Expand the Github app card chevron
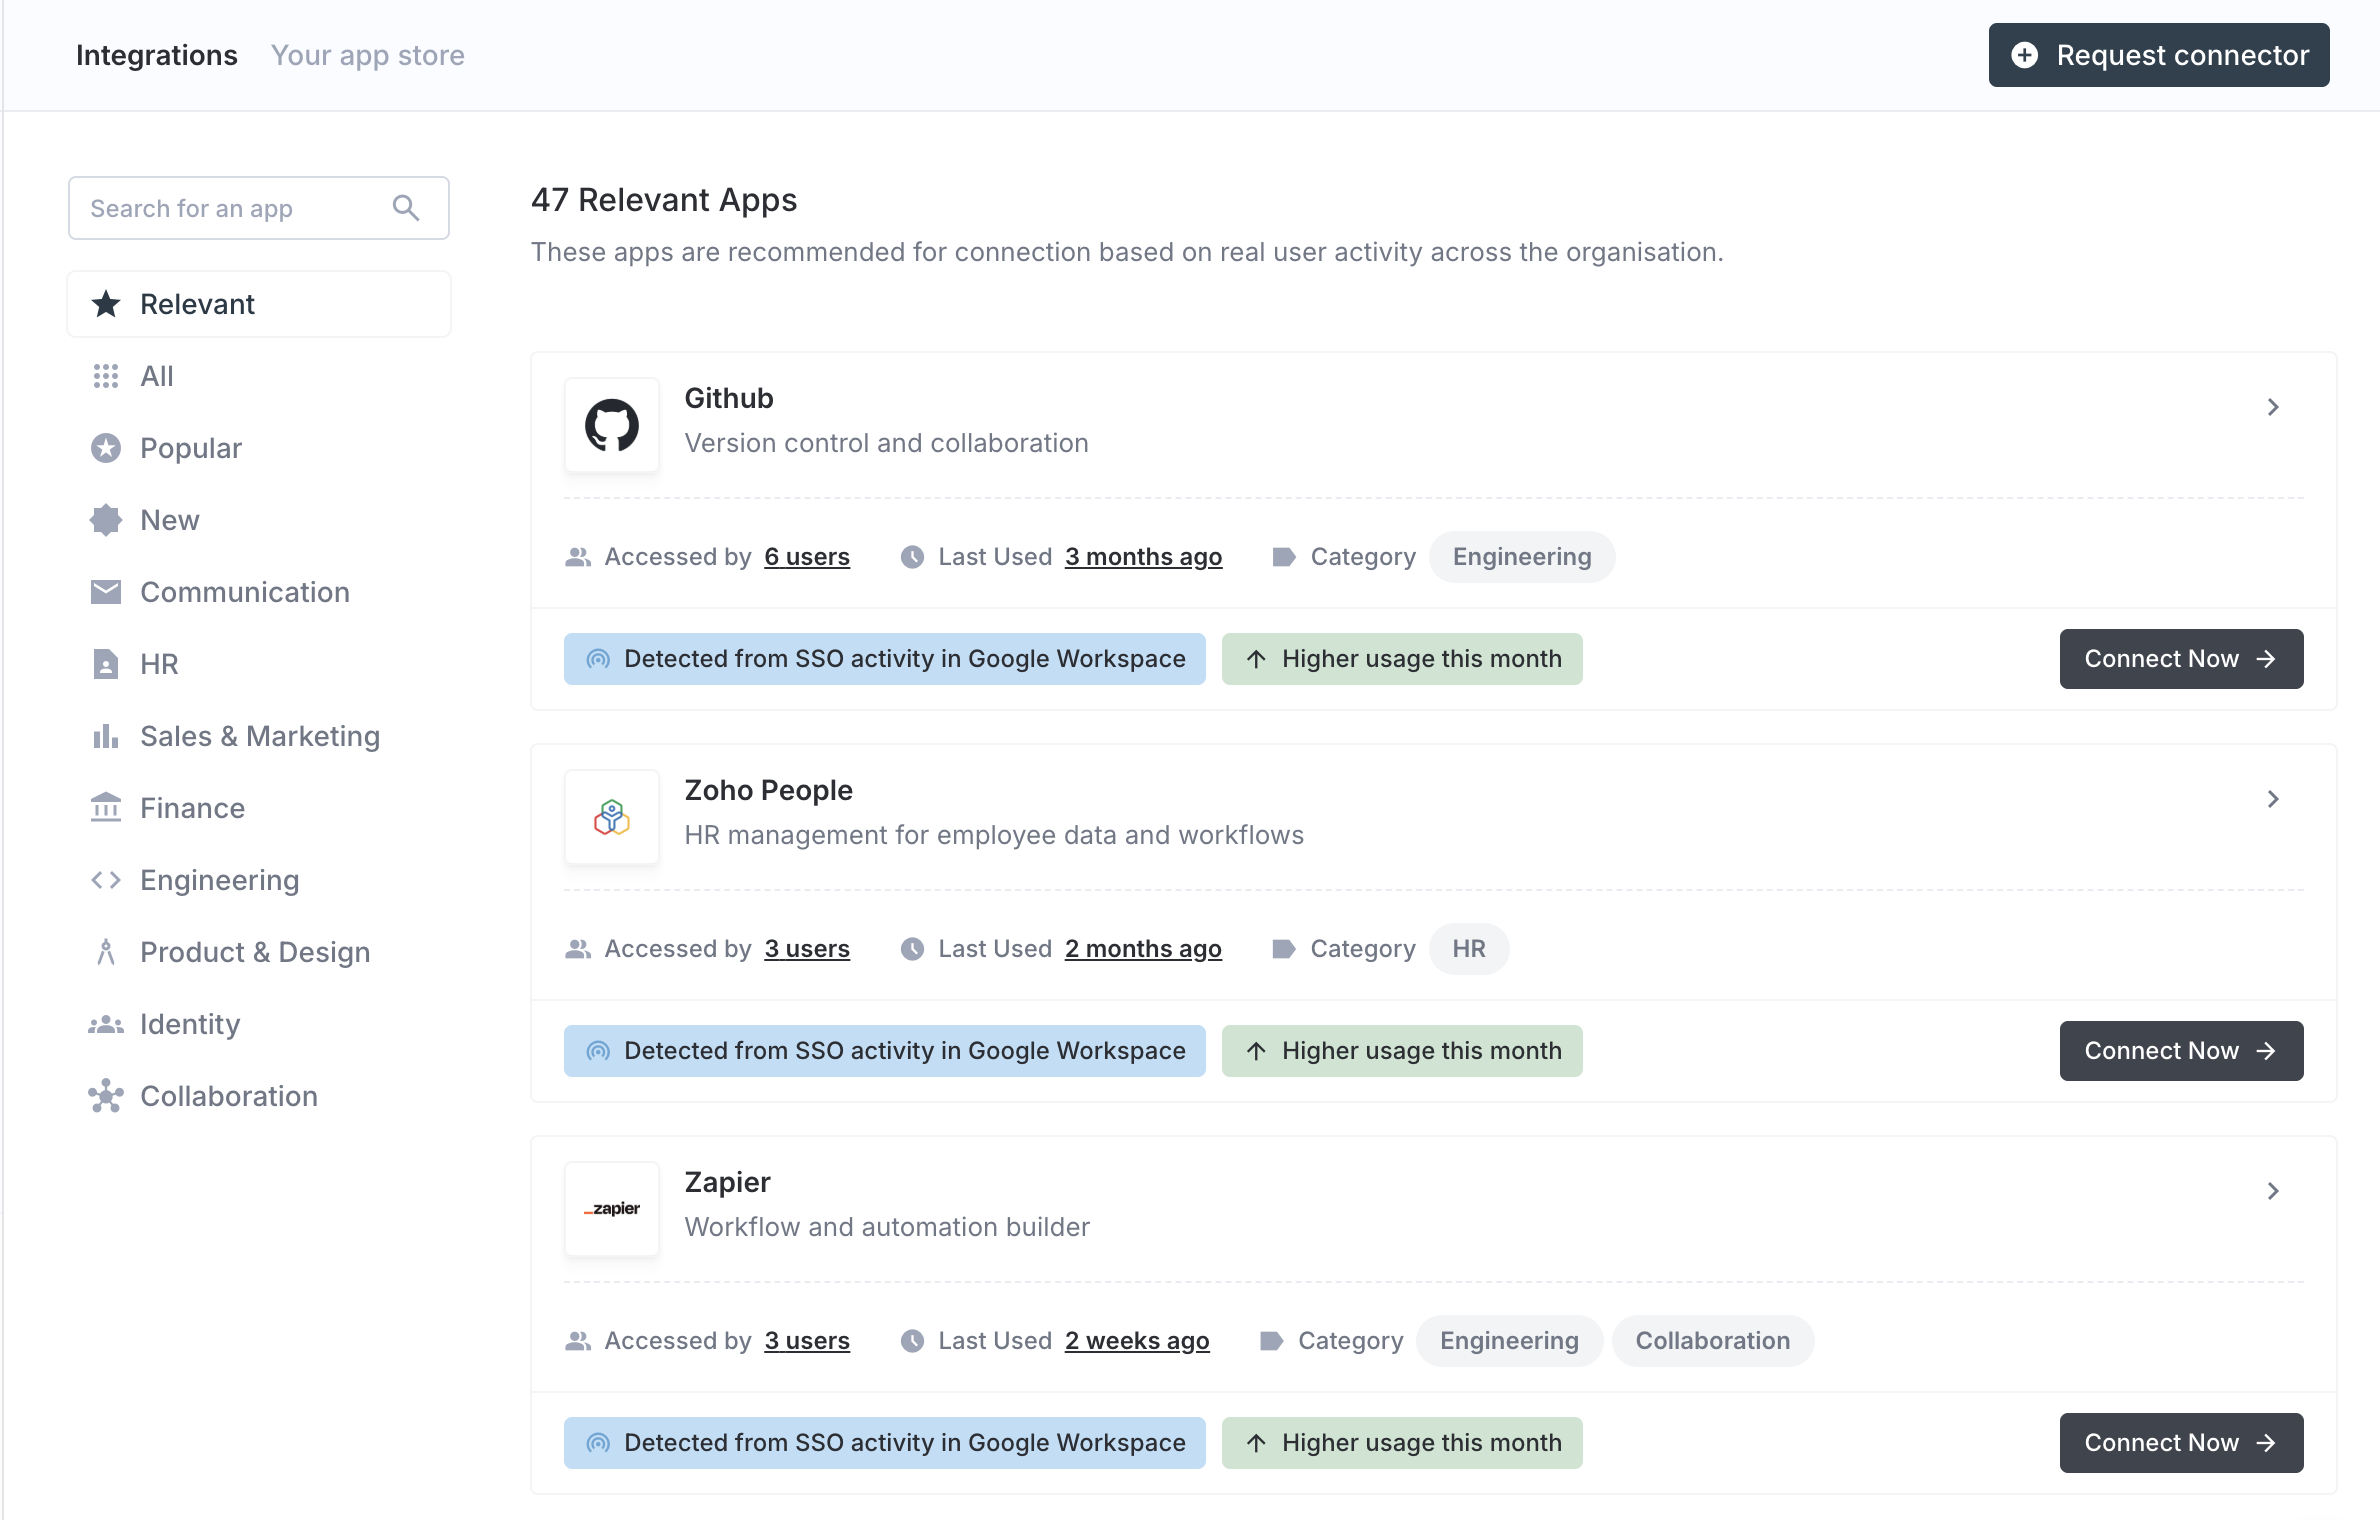Screen dimensions: 2380x1520 [x=2273, y=407]
